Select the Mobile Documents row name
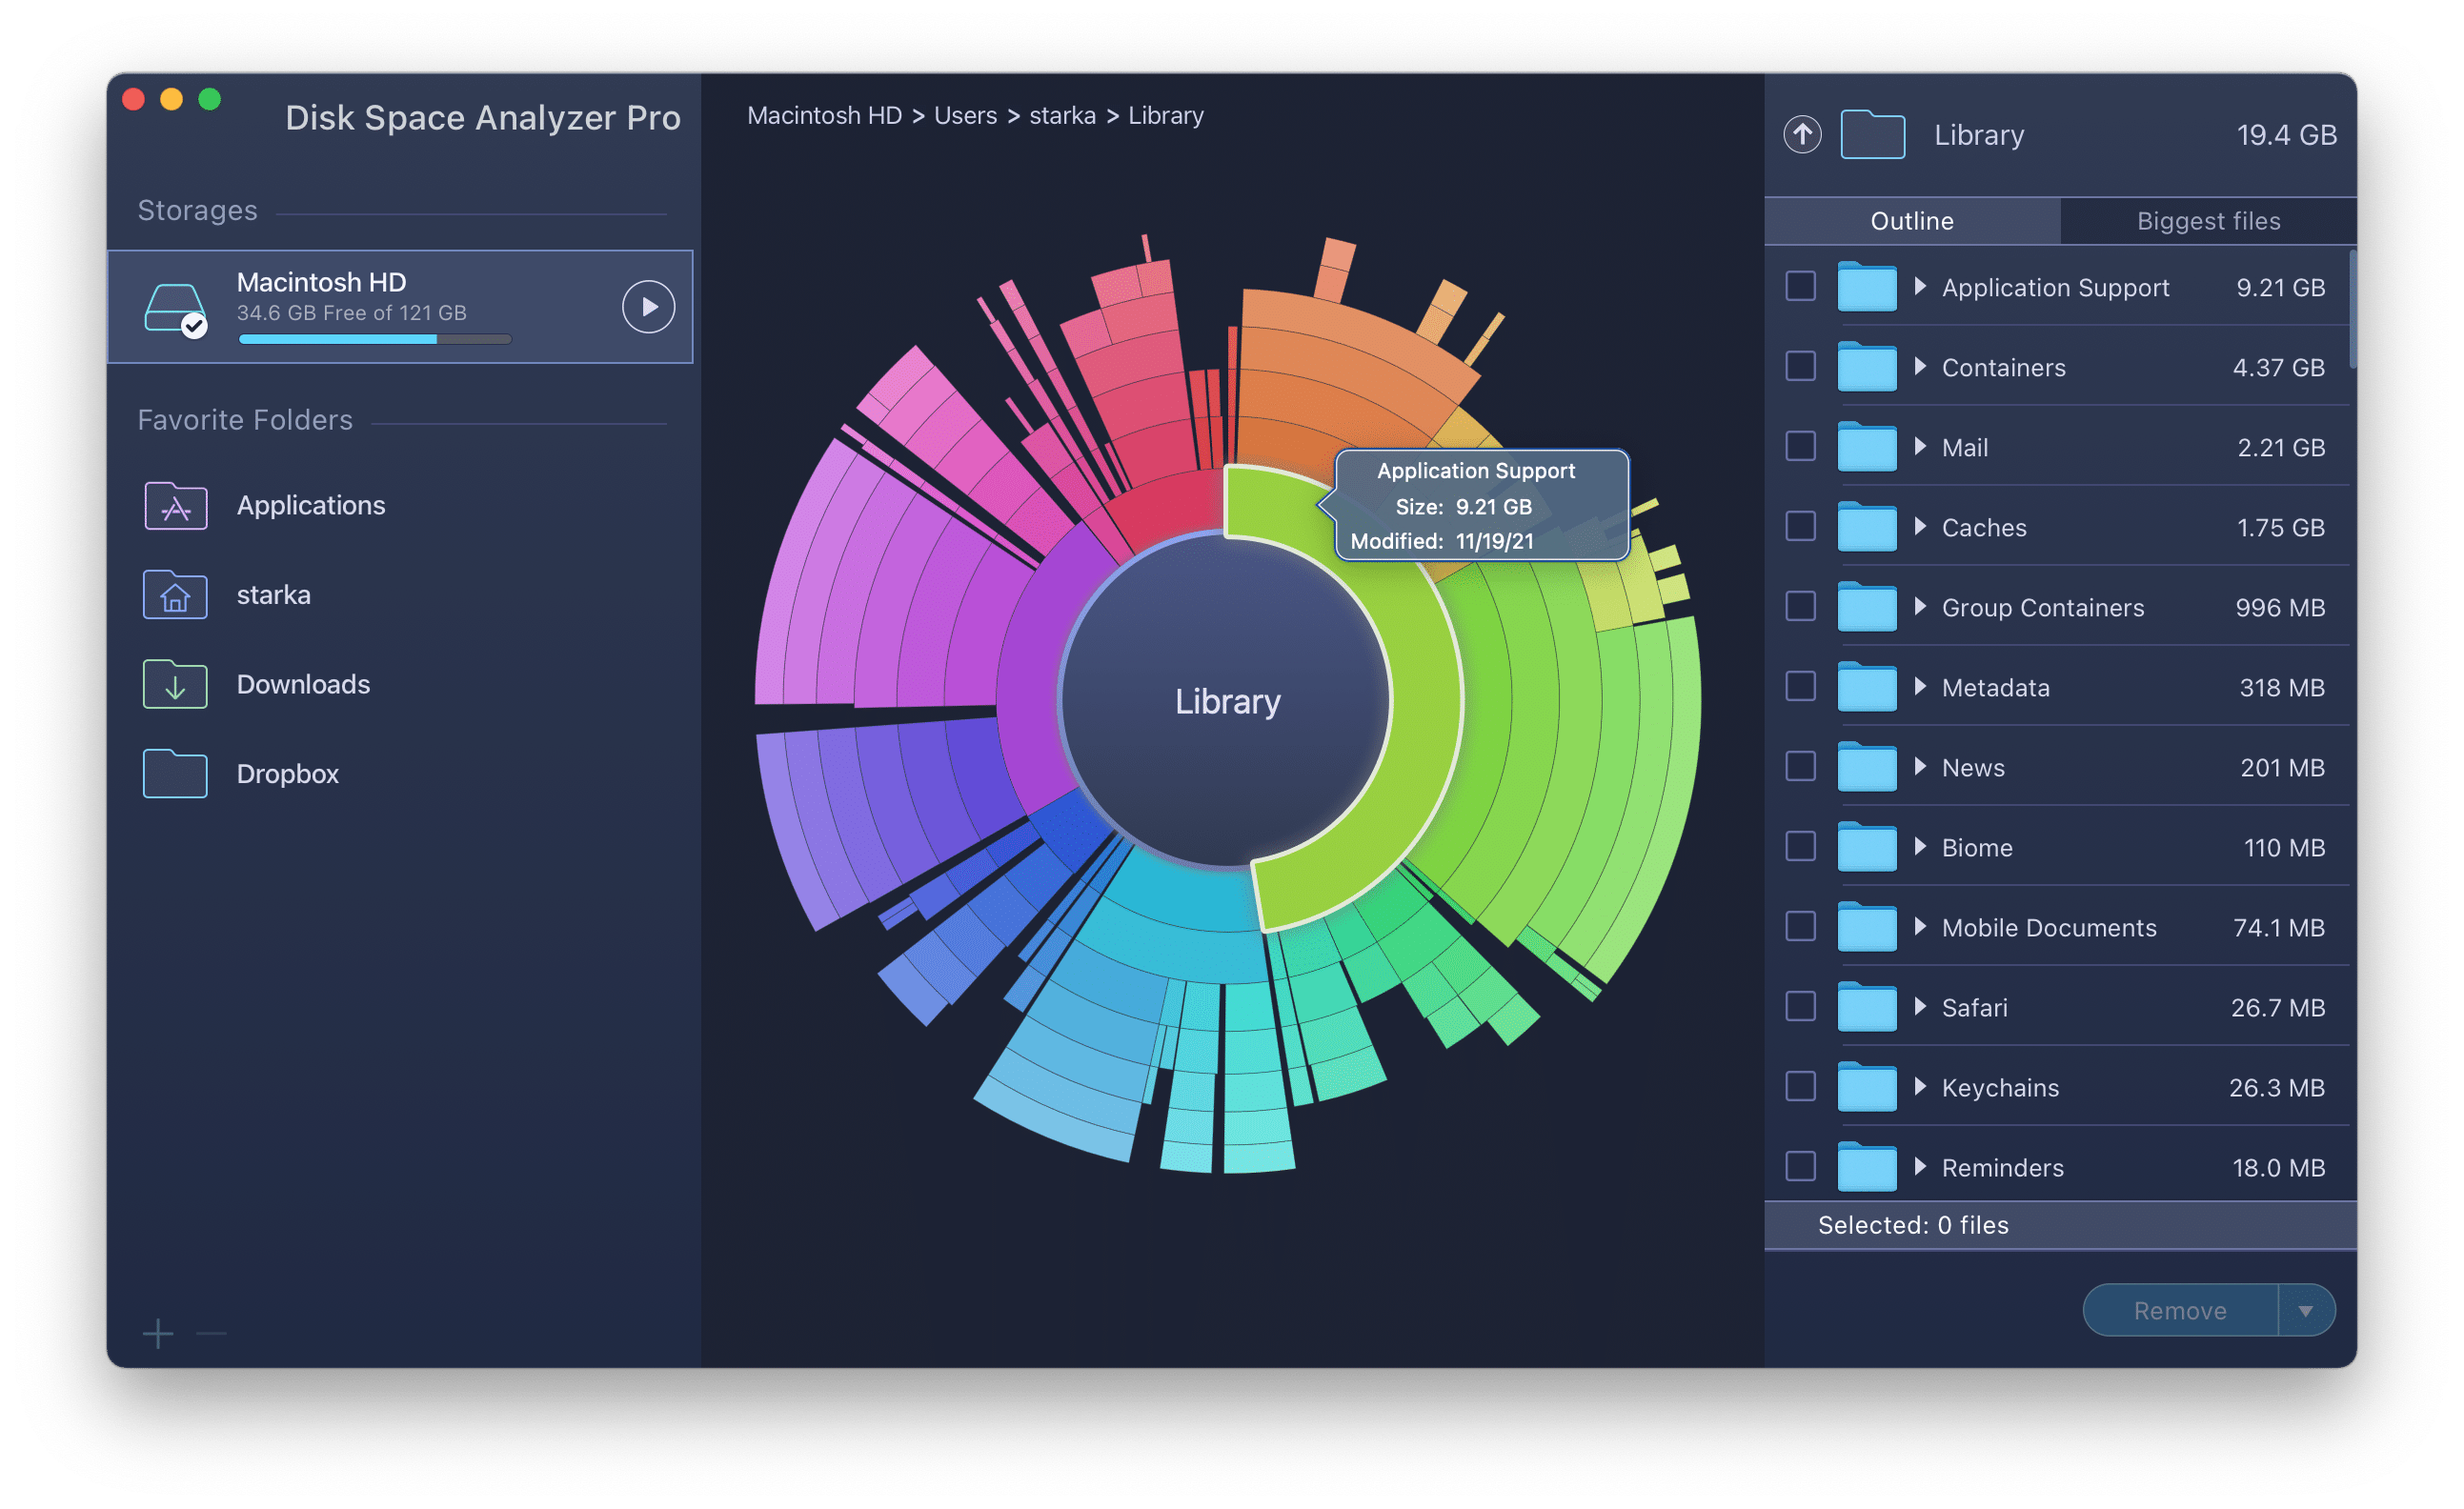Screen dimensions: 2464x1509 tap(2048, 928)
